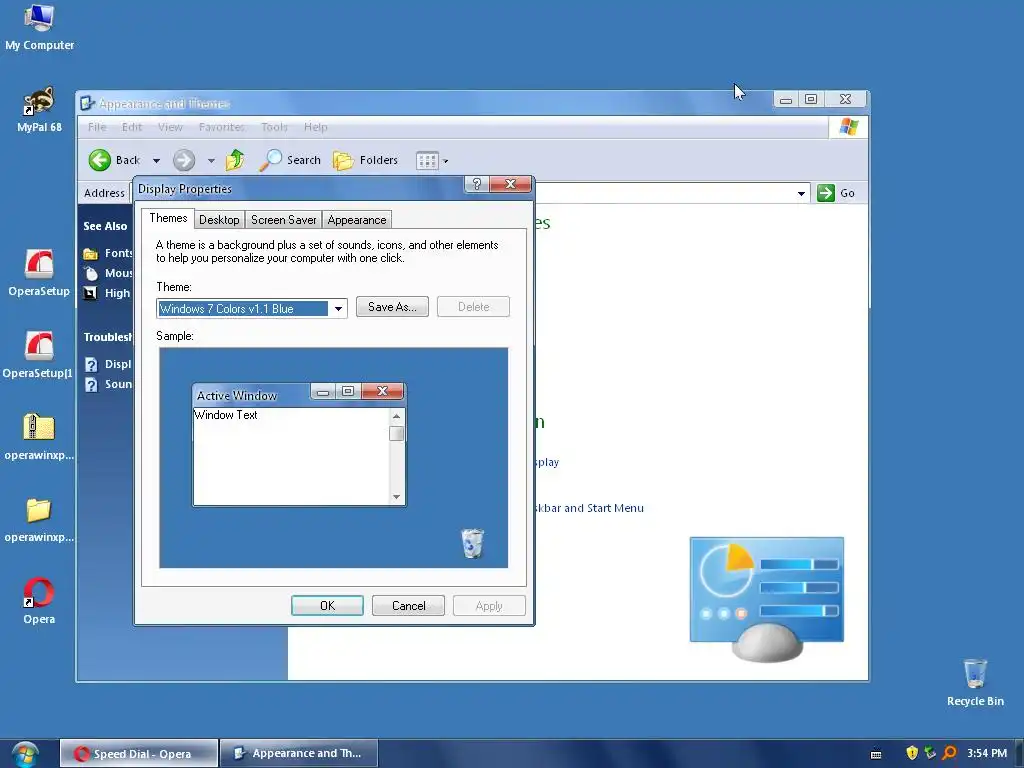Open Taskbar and Start Menu link

[589, 508]
